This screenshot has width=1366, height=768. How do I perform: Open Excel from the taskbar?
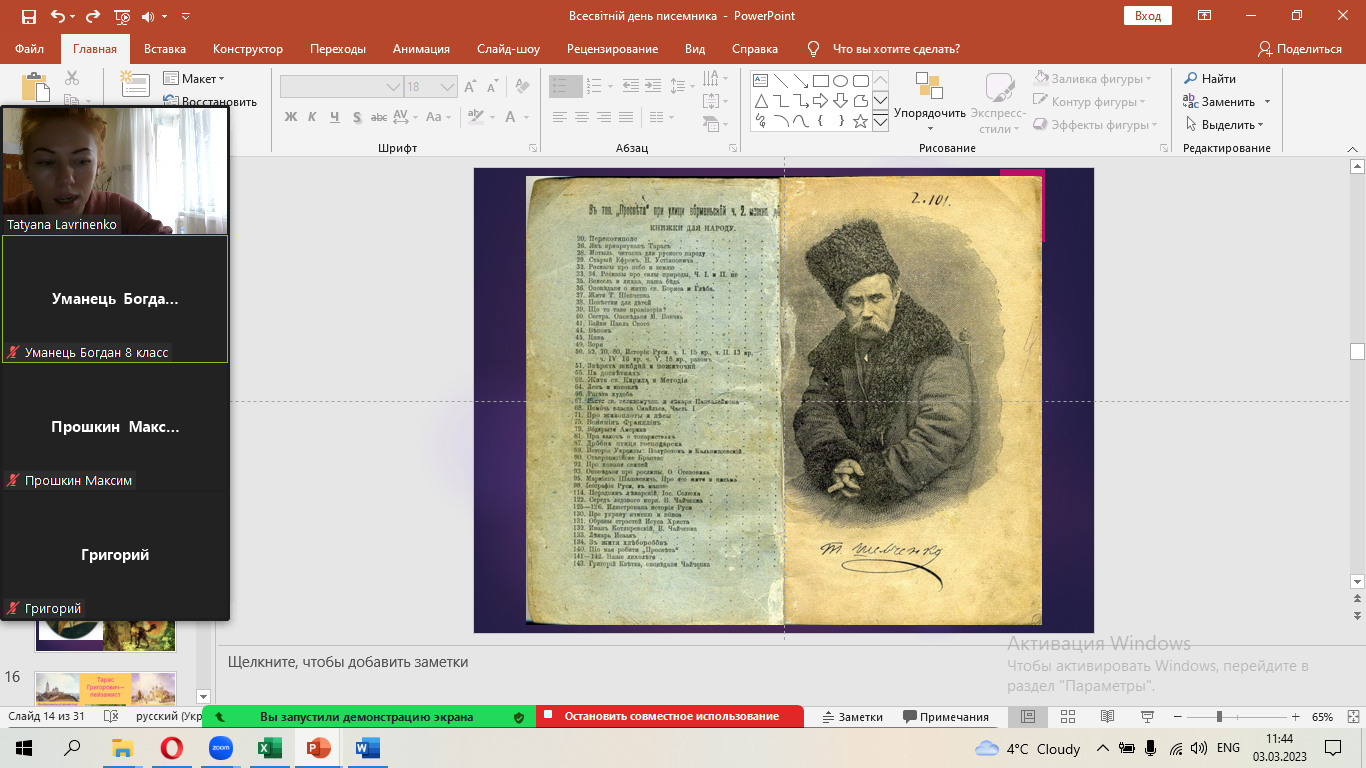269,747
